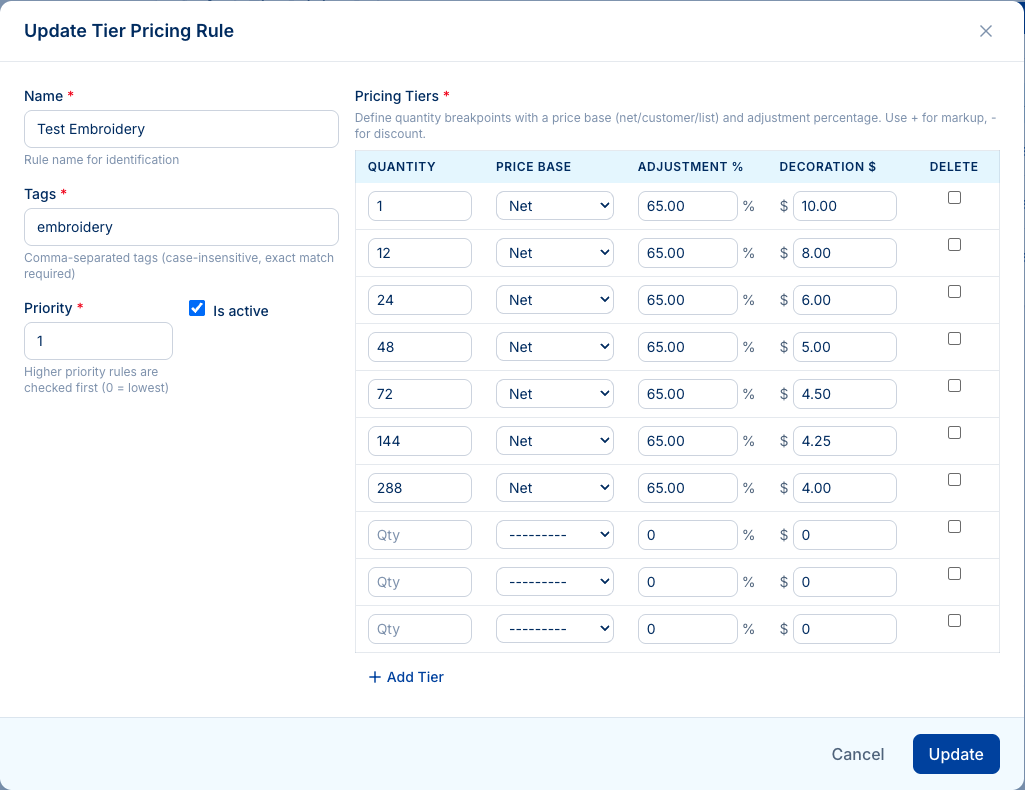Click decoration field showing 4.00
Viewport: 1025px width, 790px height.
845,488
